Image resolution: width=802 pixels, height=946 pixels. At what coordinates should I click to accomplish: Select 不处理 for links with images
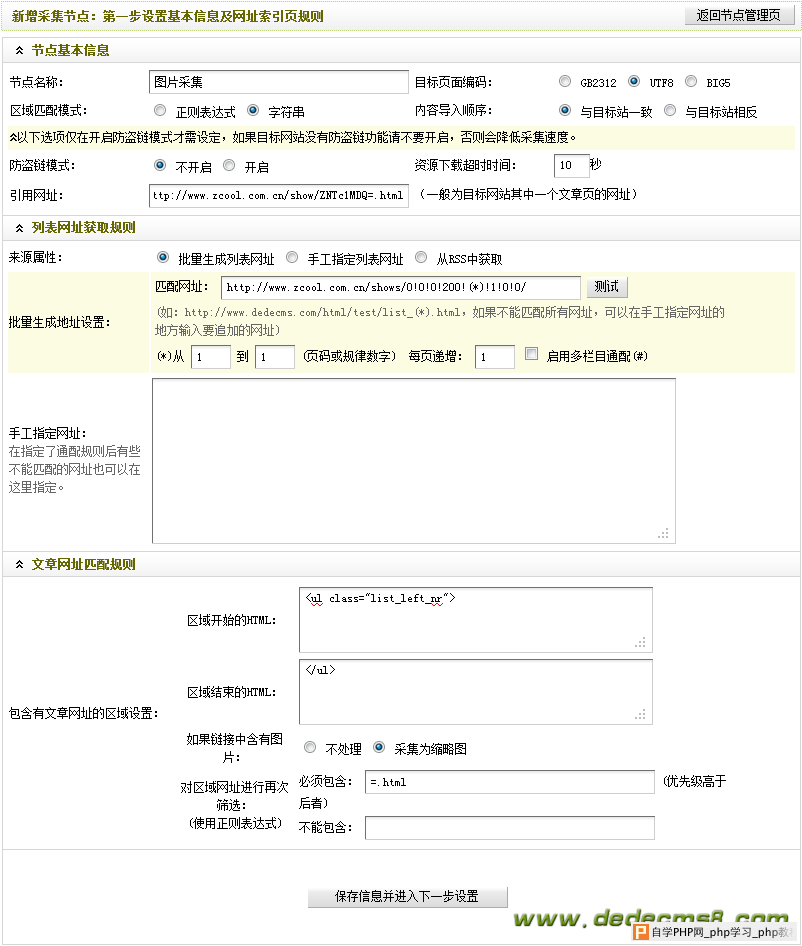pyautogui.click(x=310, y=748)
